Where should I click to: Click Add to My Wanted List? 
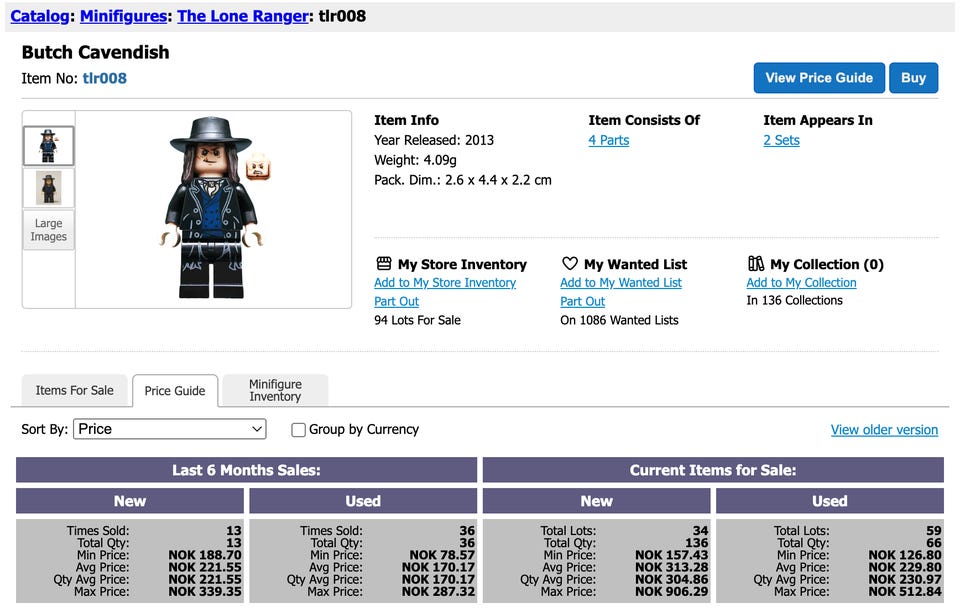[621, 283]
